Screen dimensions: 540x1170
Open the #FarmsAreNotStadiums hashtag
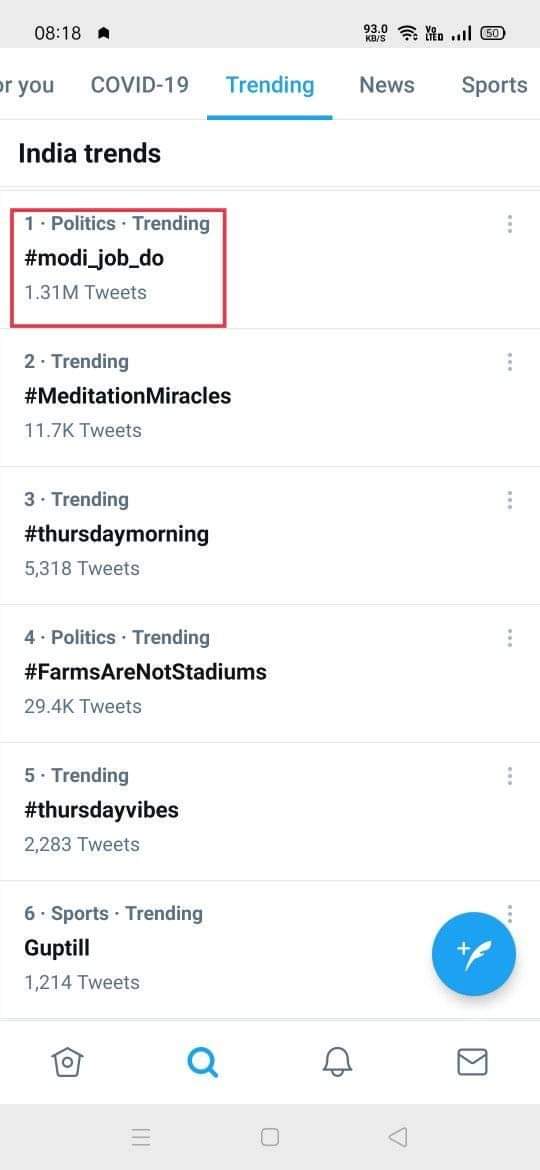(x=145, y=672)
